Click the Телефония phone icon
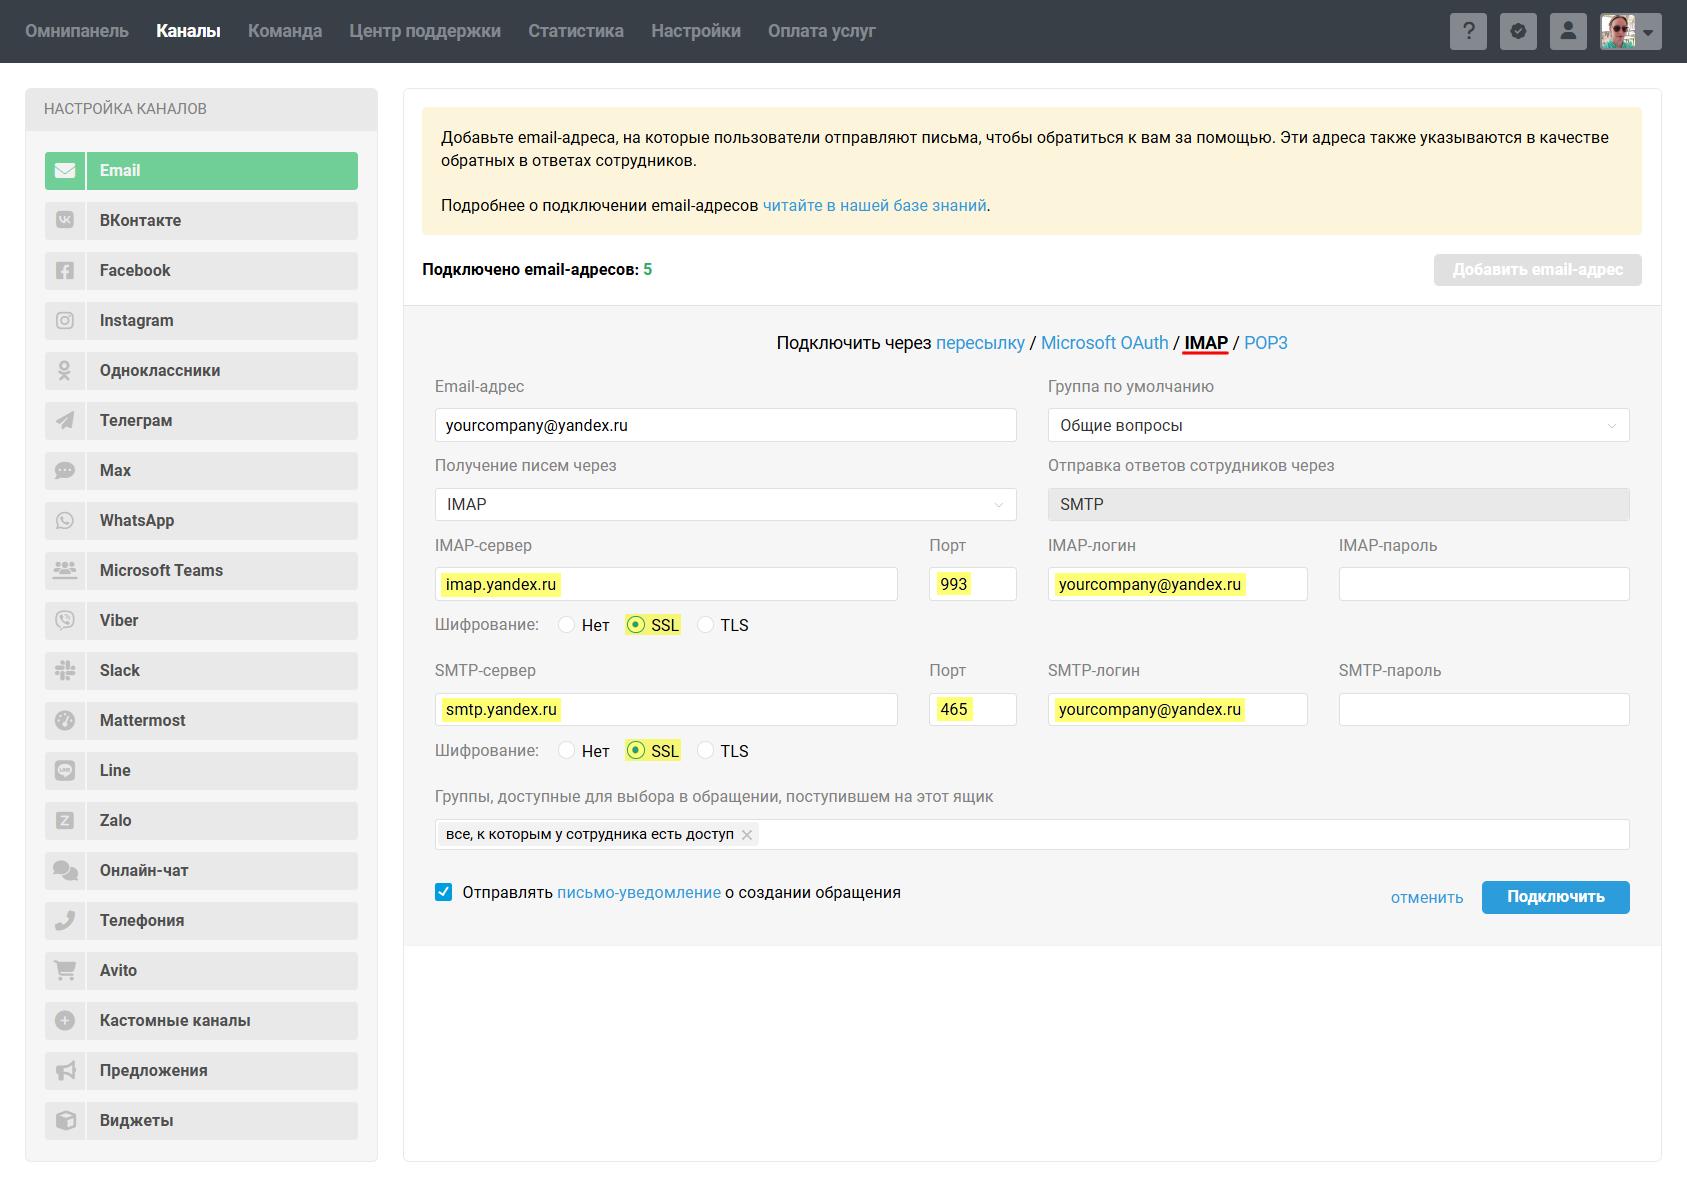Screen dimensions: 1687x1187 coord(65,921)
